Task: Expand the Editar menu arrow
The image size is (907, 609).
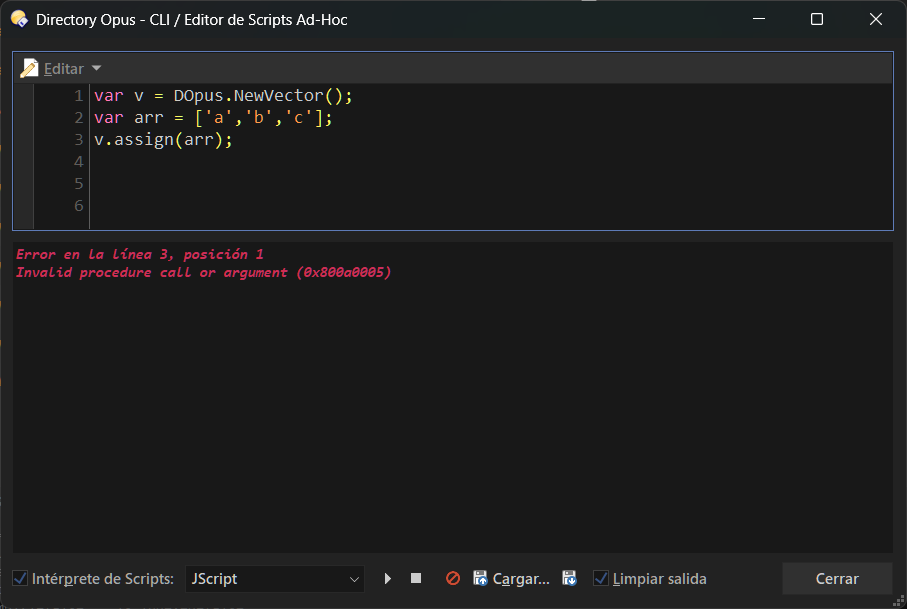Action: click(97, 68)
